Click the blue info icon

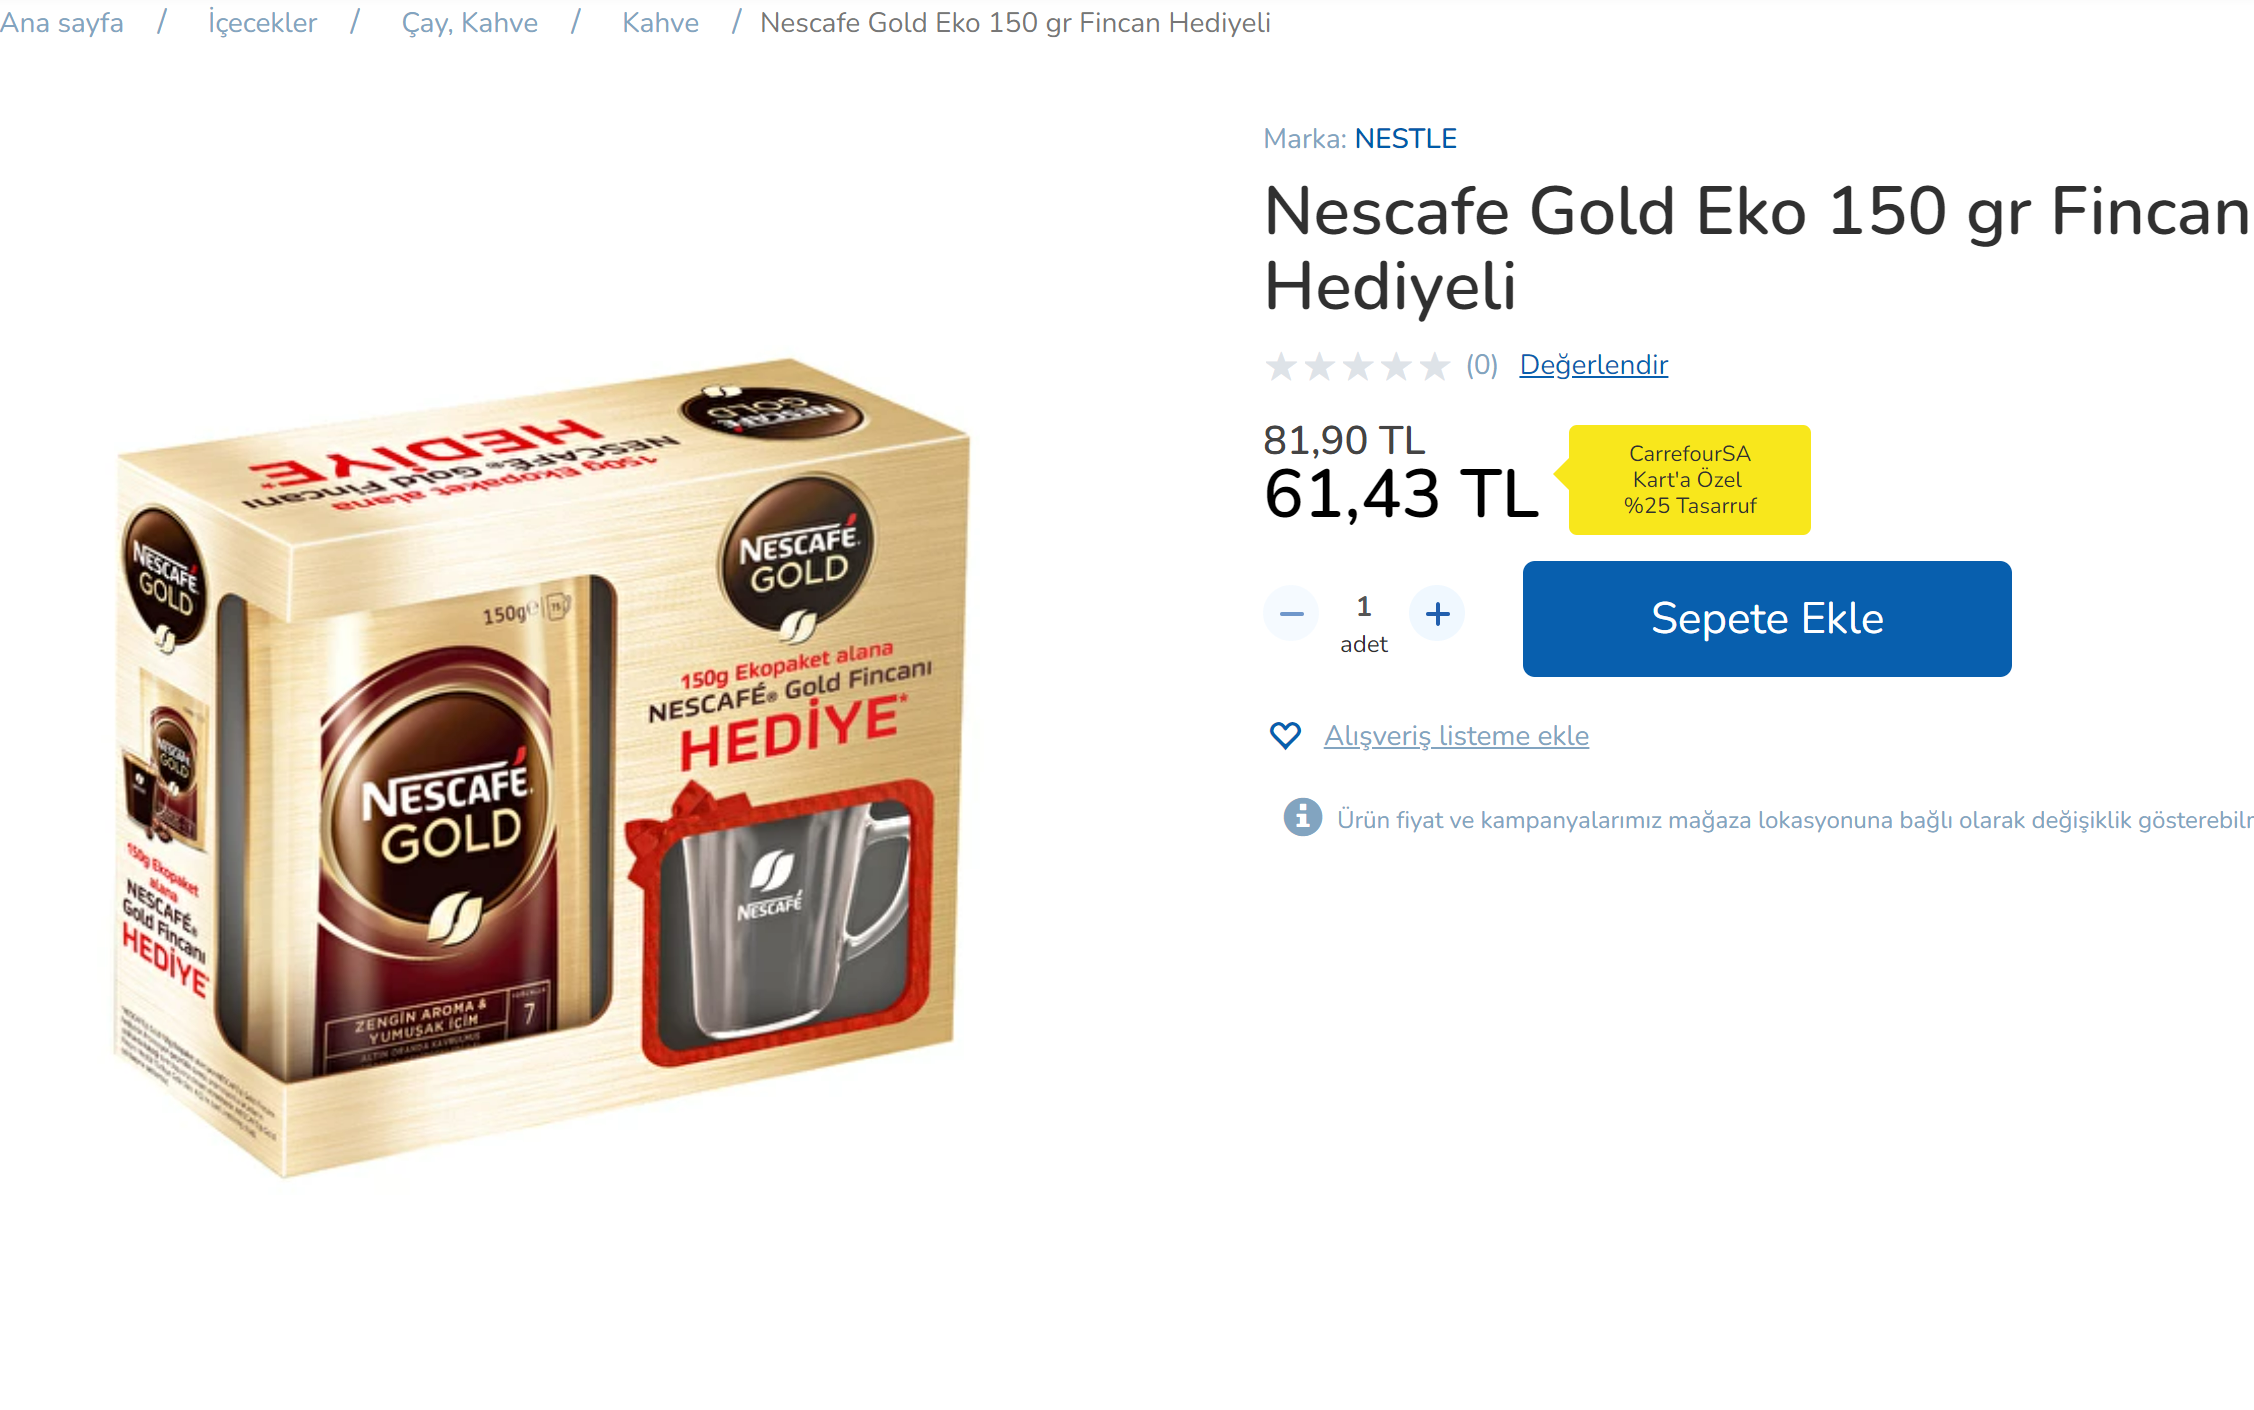click(1302, 817)
